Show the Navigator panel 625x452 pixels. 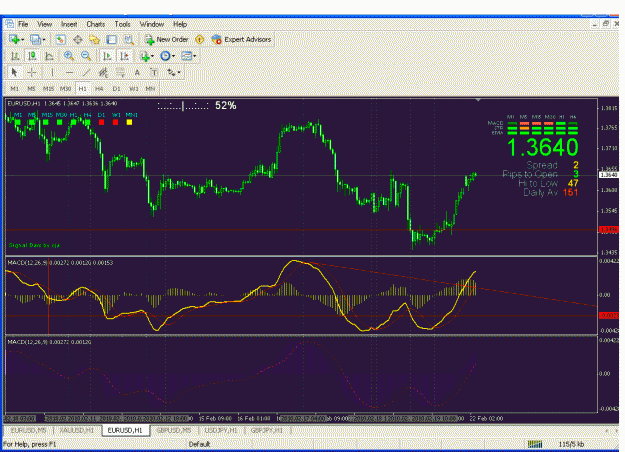[x=94, y=39]
